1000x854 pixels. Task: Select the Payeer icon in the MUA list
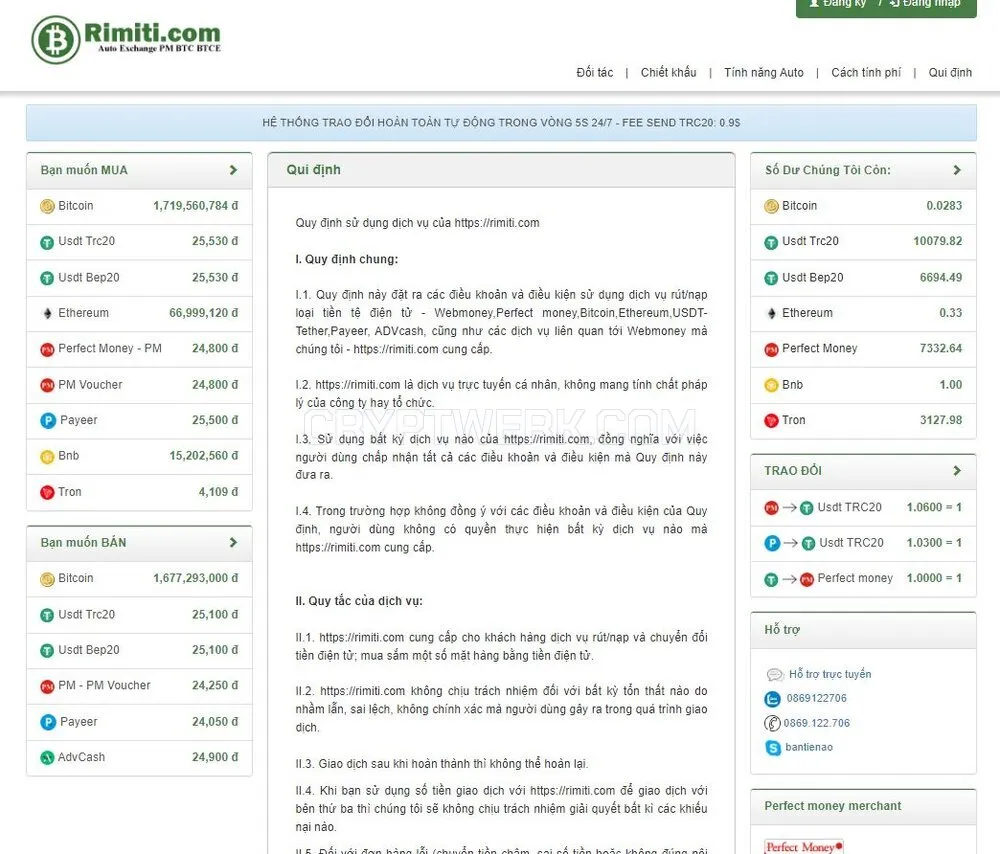pos(48,421)
